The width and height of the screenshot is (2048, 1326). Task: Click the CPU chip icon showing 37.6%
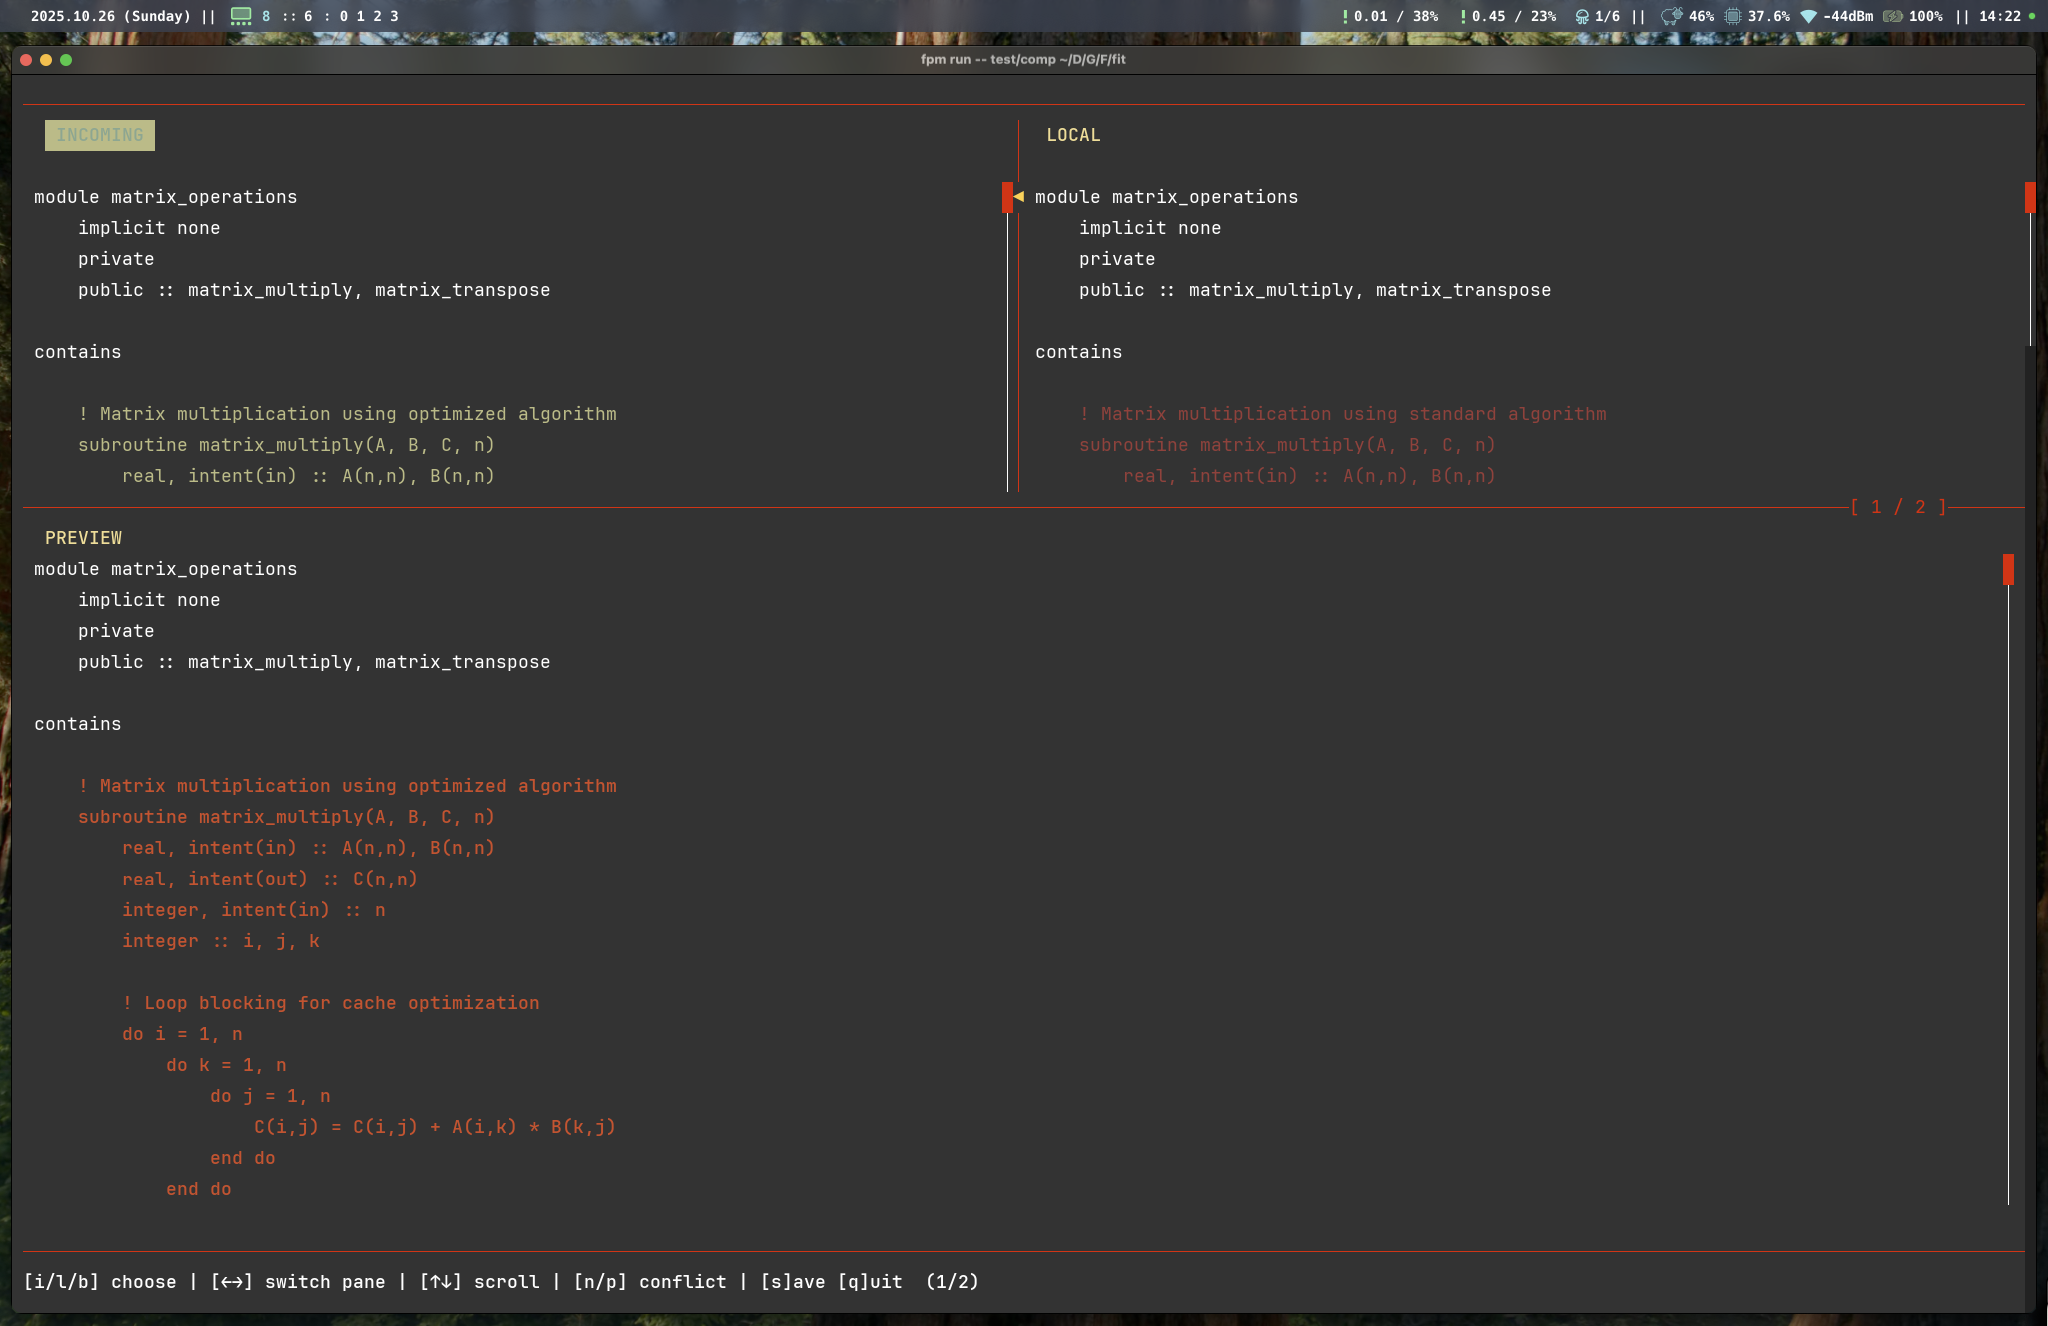pyautogui.click(x=1733, y=16)
